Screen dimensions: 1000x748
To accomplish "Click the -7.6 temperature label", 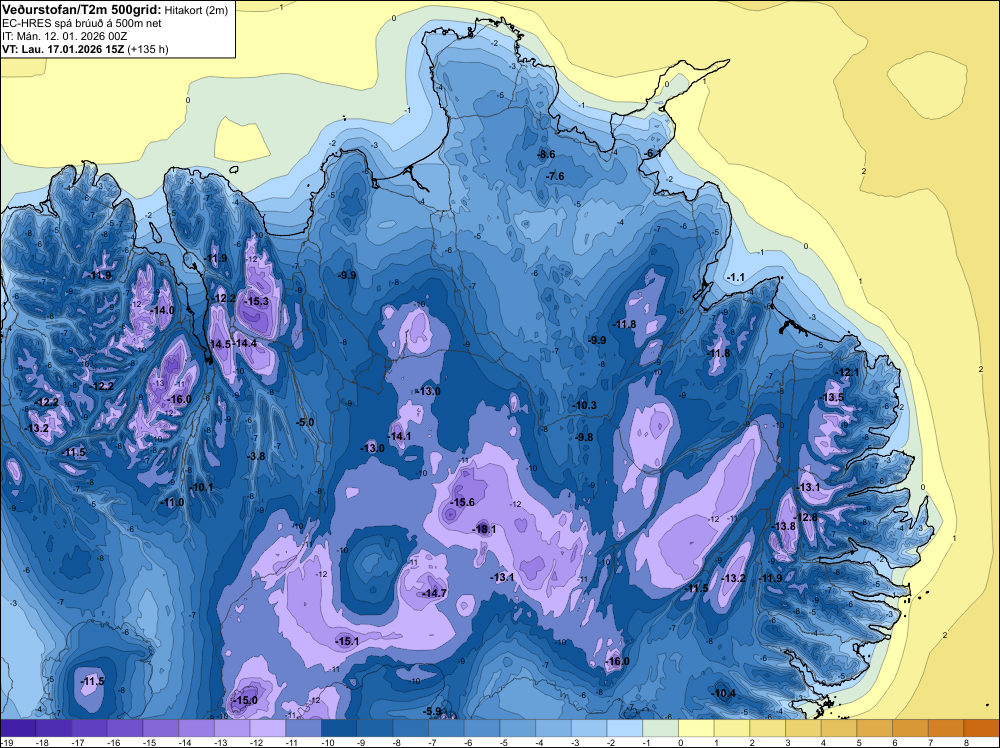I will pyautogui.click(x=555, y=176).
